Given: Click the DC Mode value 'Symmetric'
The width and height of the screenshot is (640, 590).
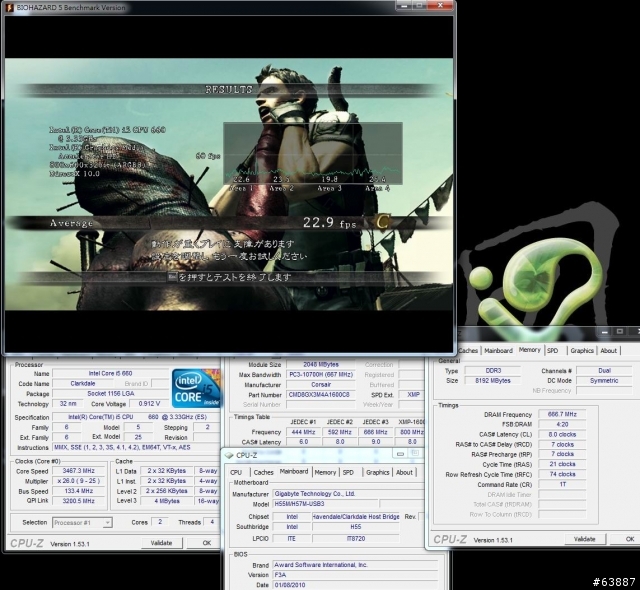Looking at the screenshot, I should [604, 381].
